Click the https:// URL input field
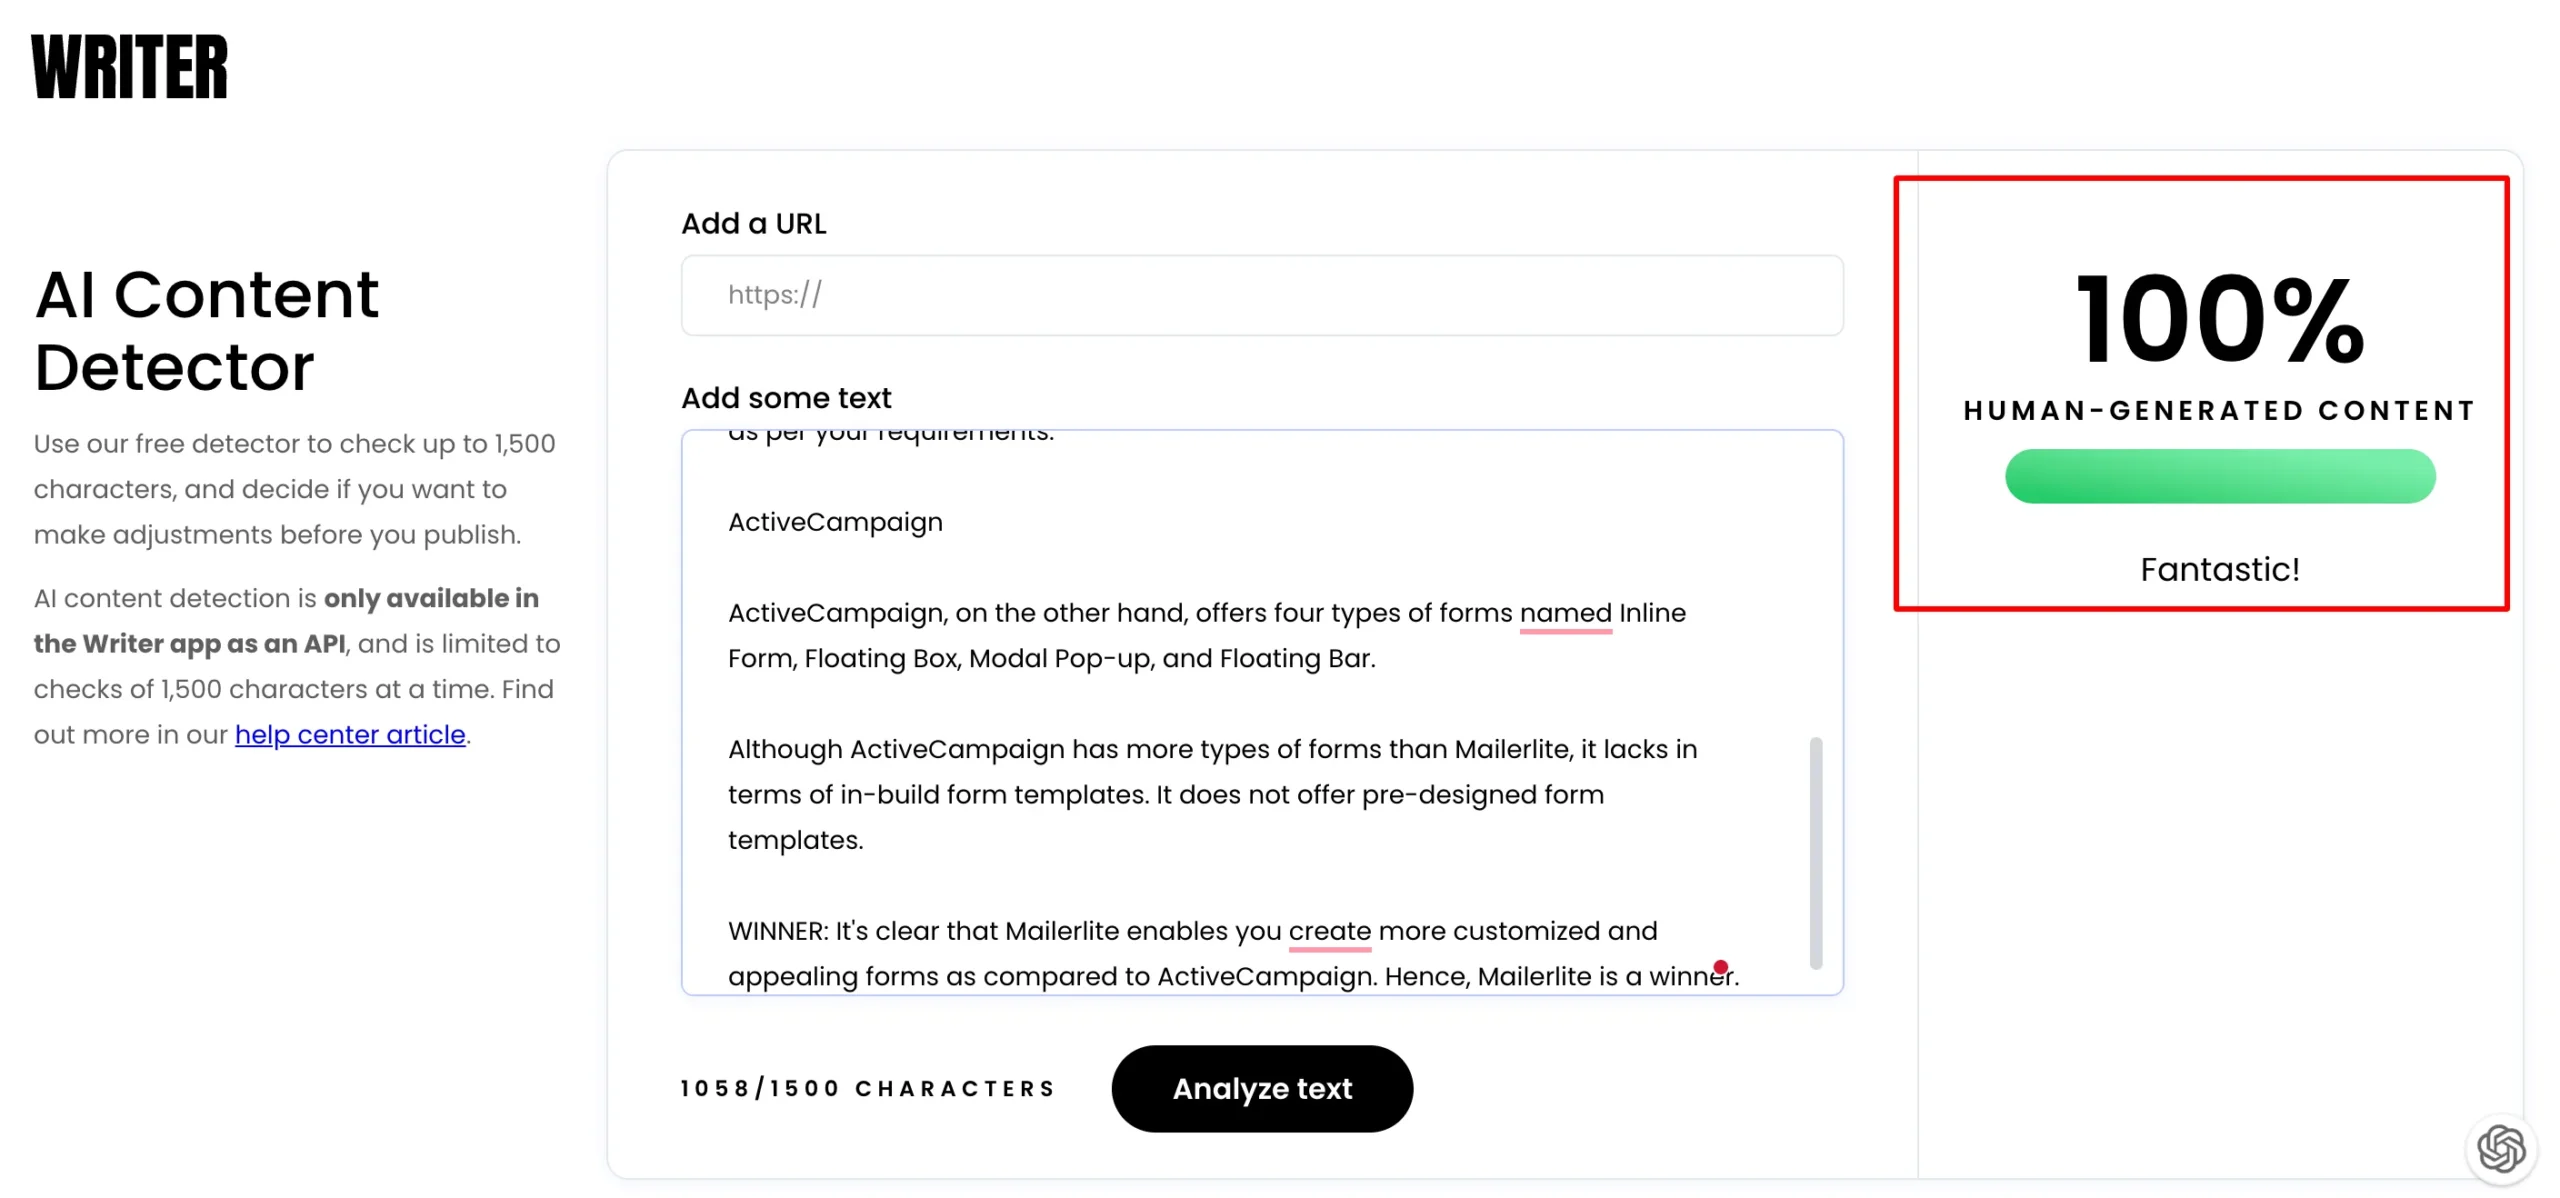 tap(1261, 295)
